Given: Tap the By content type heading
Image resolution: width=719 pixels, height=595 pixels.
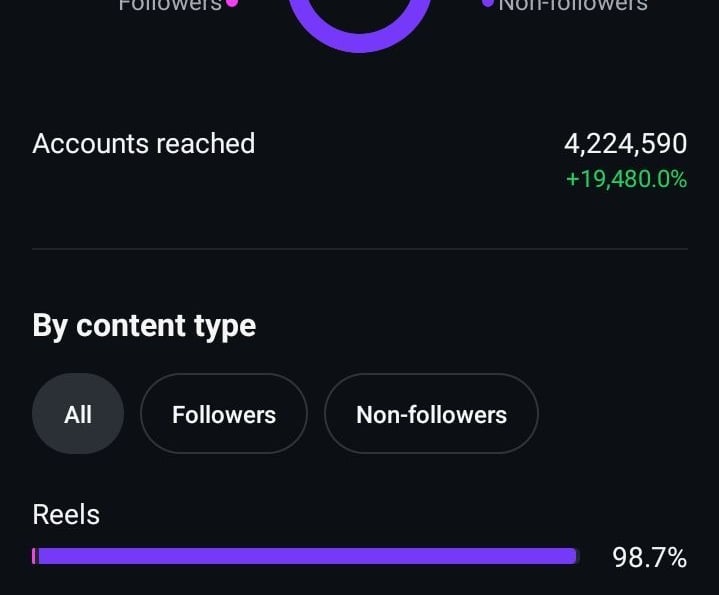Looking at the screenshot, I should [x=144, y=326].
